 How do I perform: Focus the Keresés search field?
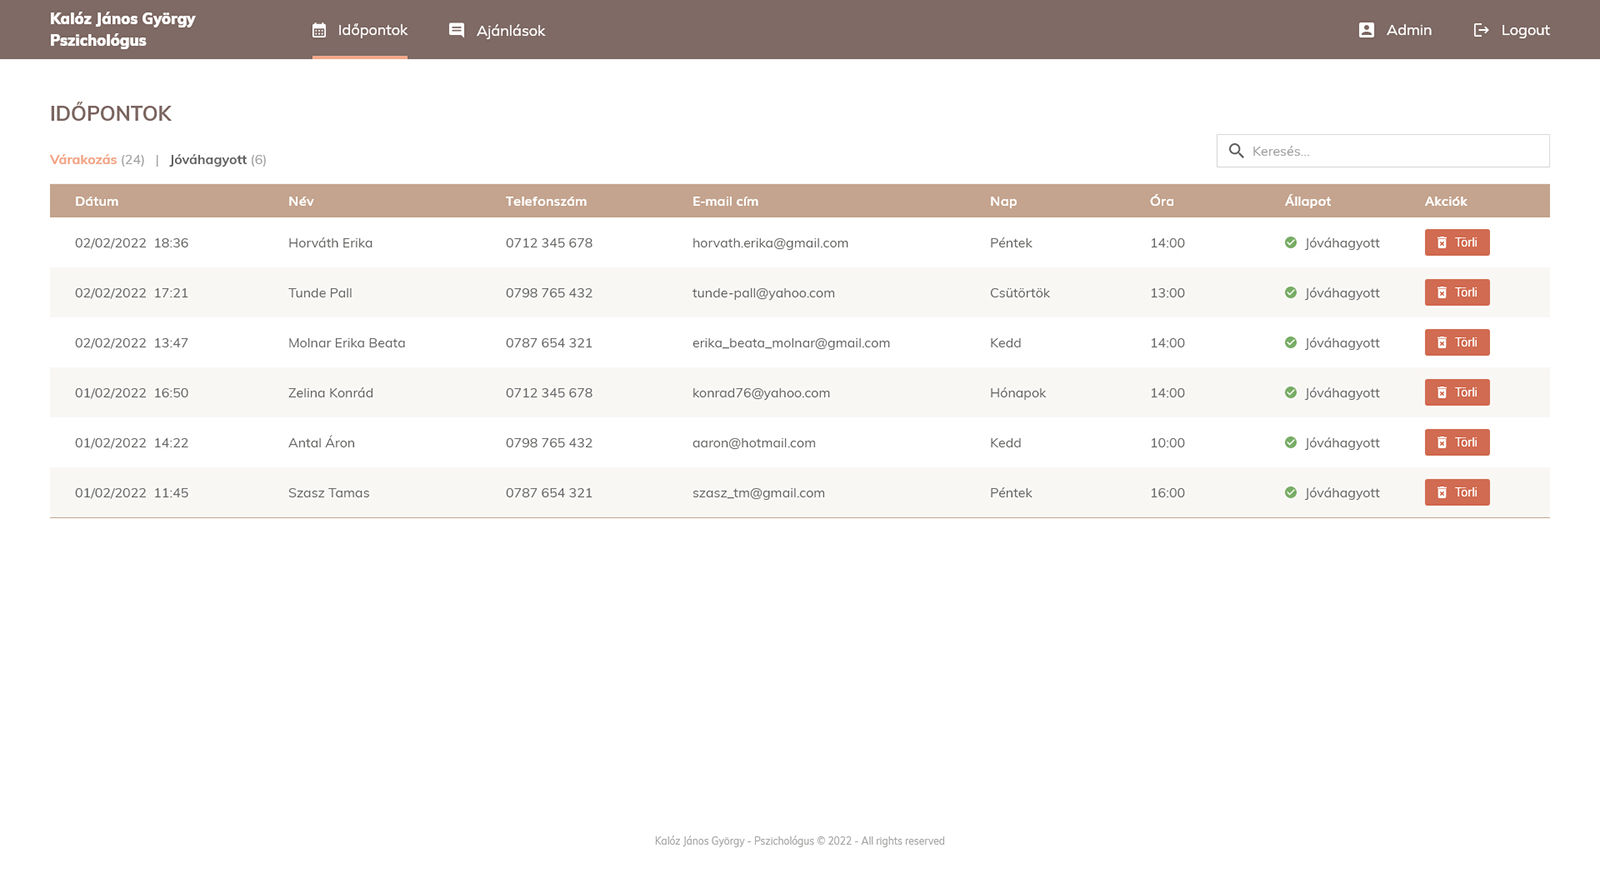click(1383, 151)
